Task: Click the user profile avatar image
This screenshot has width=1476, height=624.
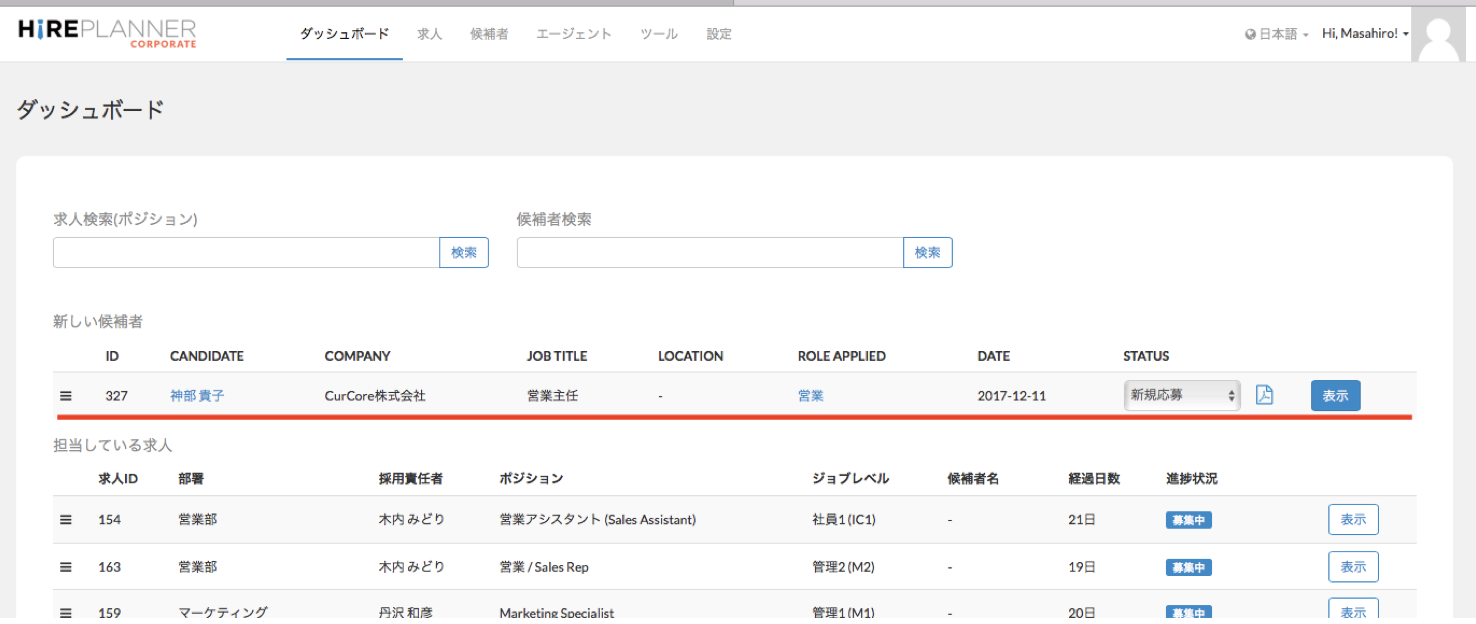Action: pos(1442,35)
